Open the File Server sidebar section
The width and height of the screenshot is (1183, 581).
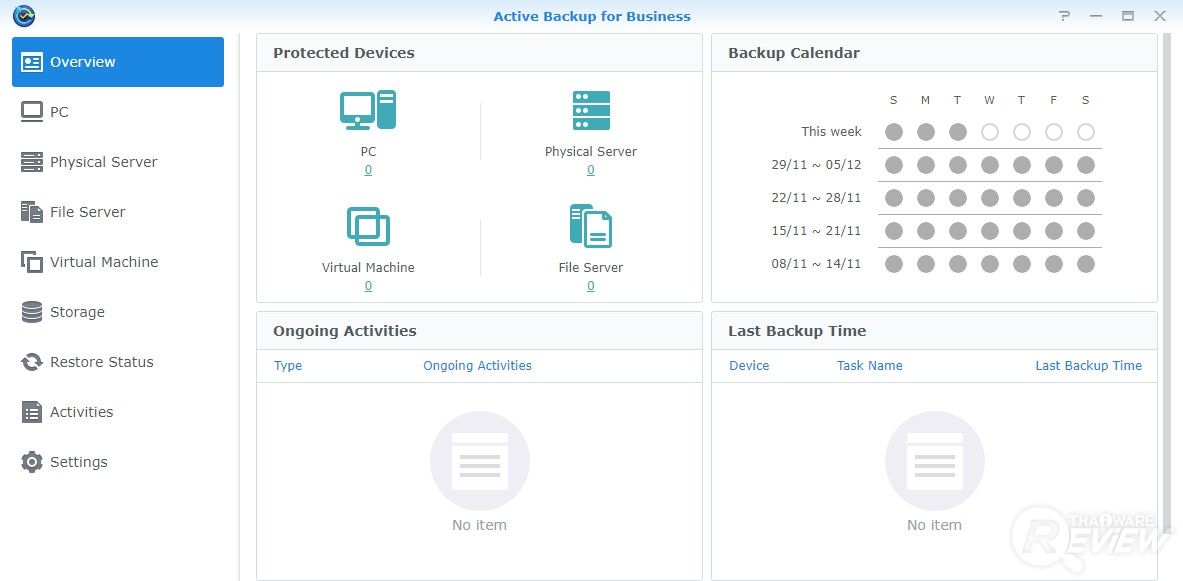pos(87,212)
